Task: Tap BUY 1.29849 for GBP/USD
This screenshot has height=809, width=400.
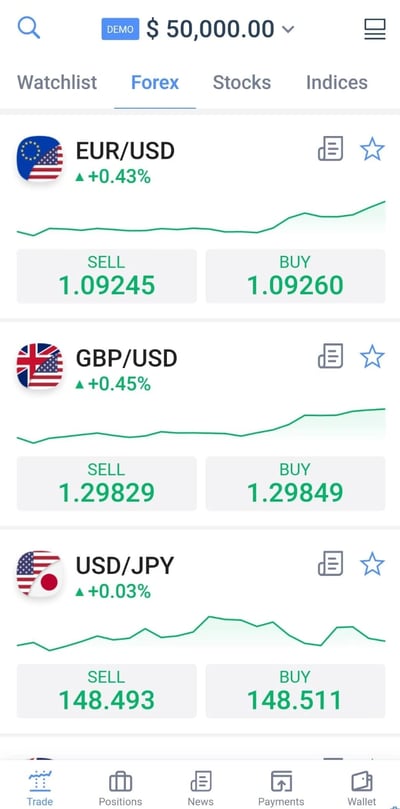Action: (295, 483)
